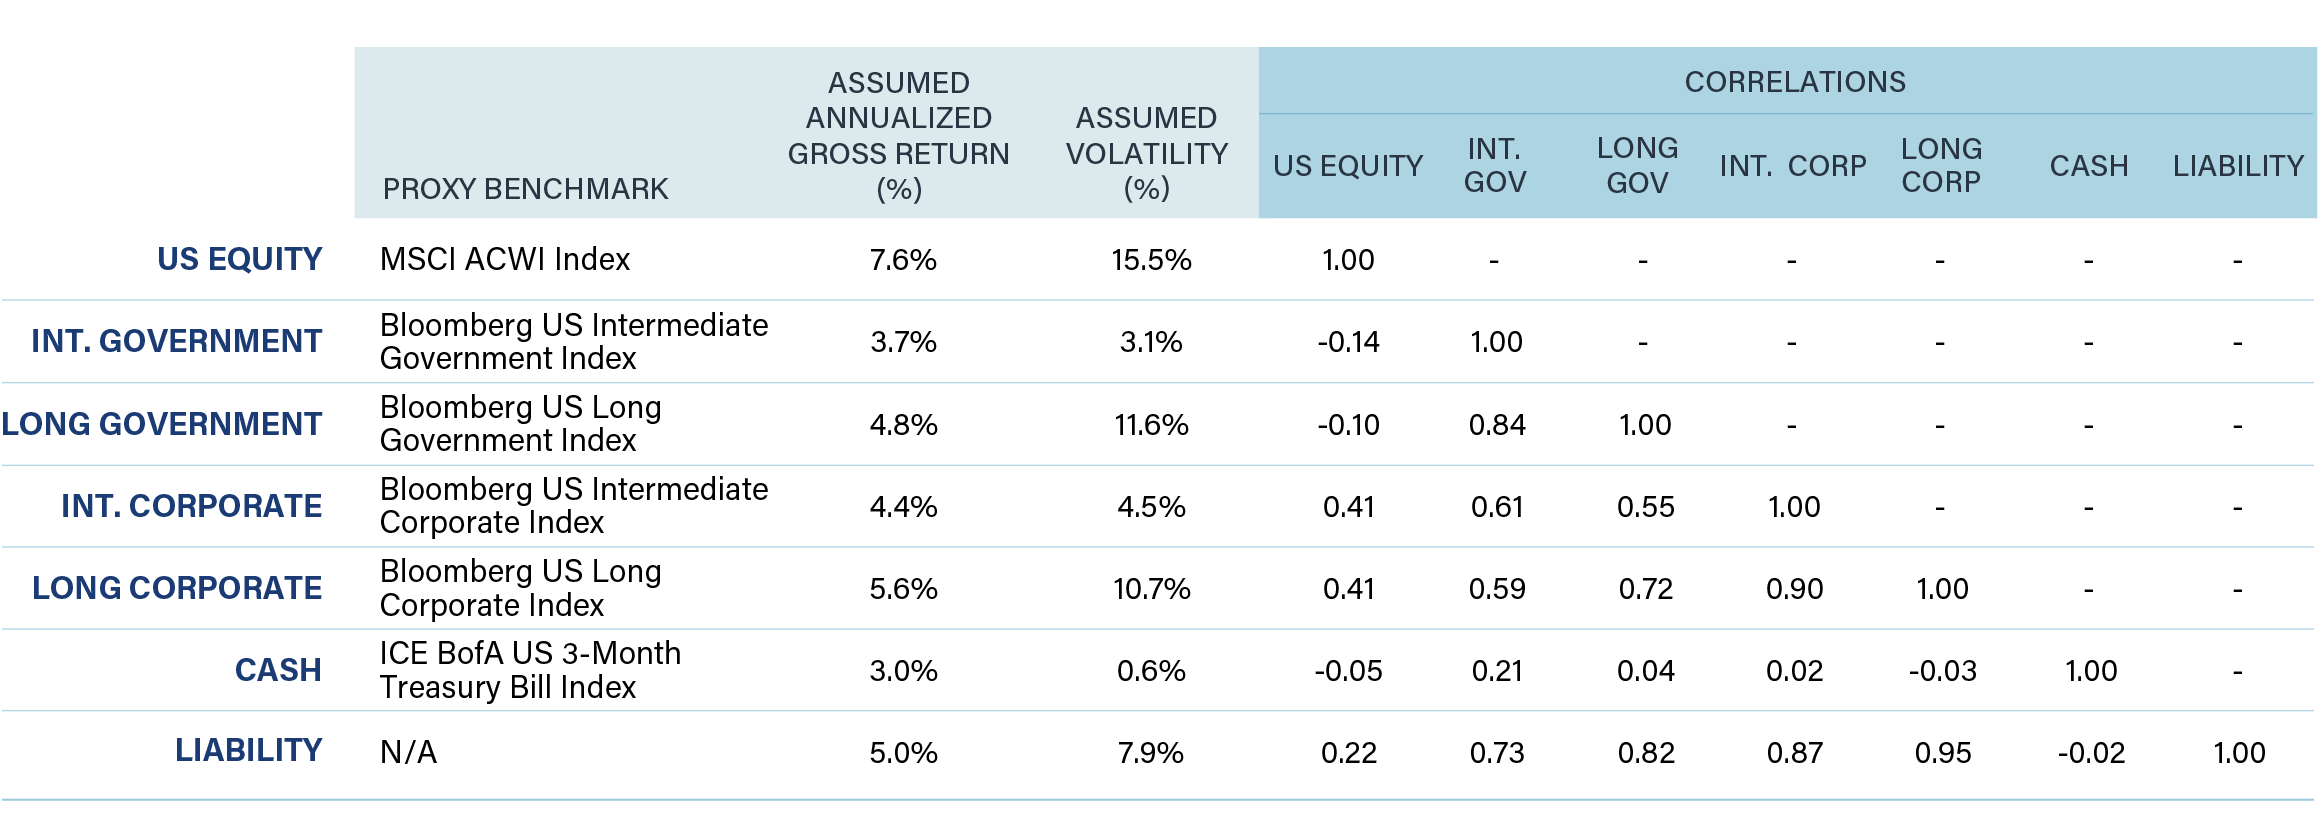Click the 0.95 liability correlation value
2318x826 pixels.
tap(1942, 753)
